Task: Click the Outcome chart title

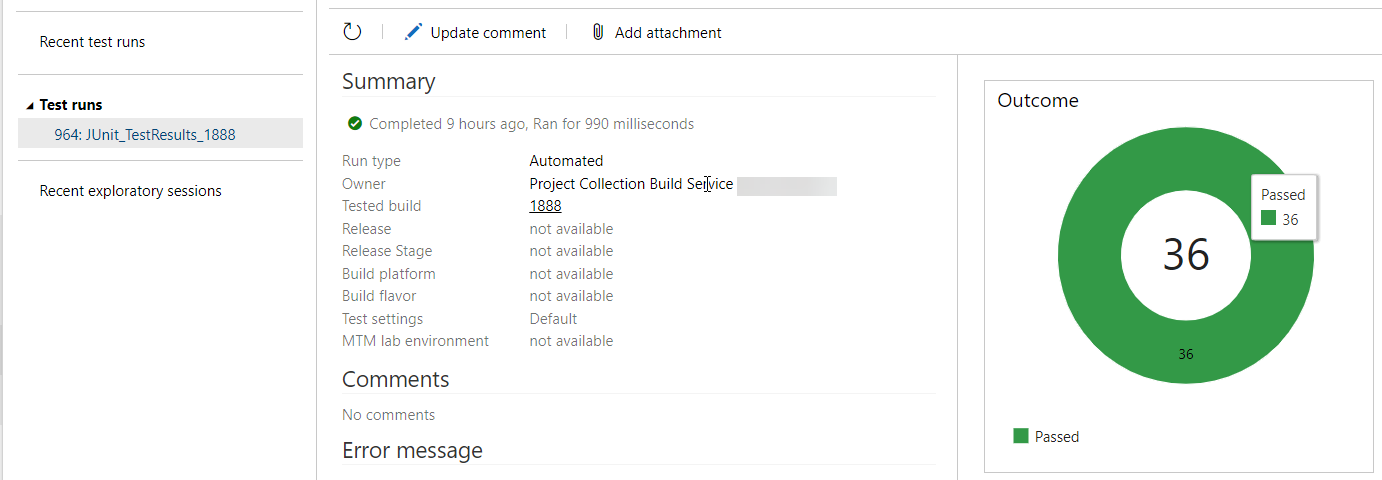Action: [1038, 101]
